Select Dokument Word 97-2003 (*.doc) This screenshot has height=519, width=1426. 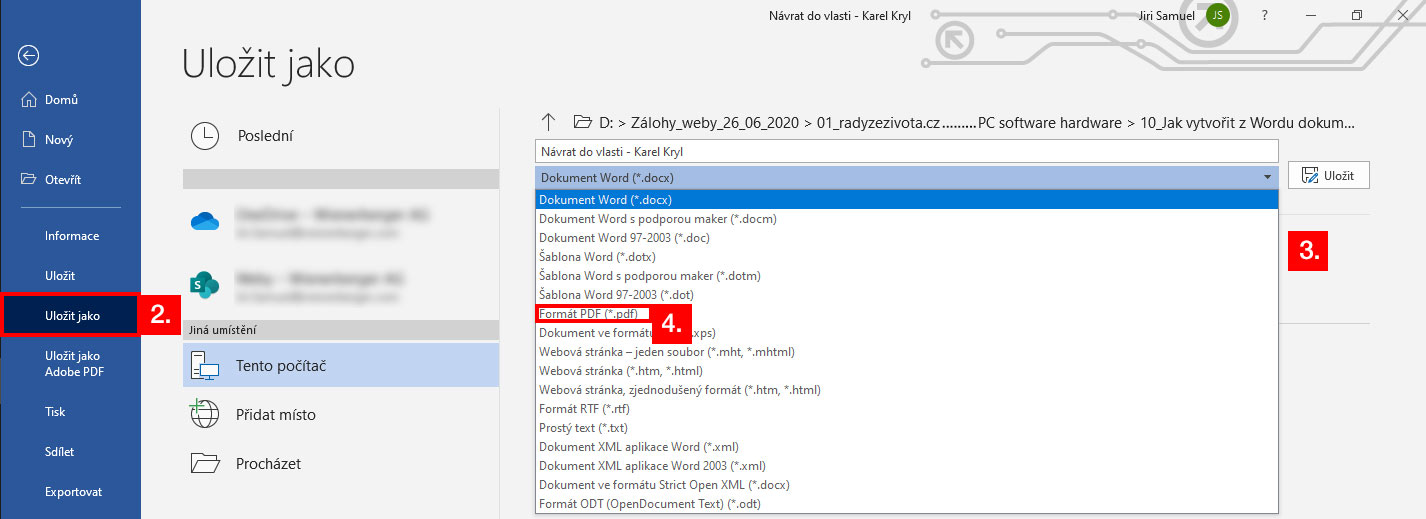906,237
